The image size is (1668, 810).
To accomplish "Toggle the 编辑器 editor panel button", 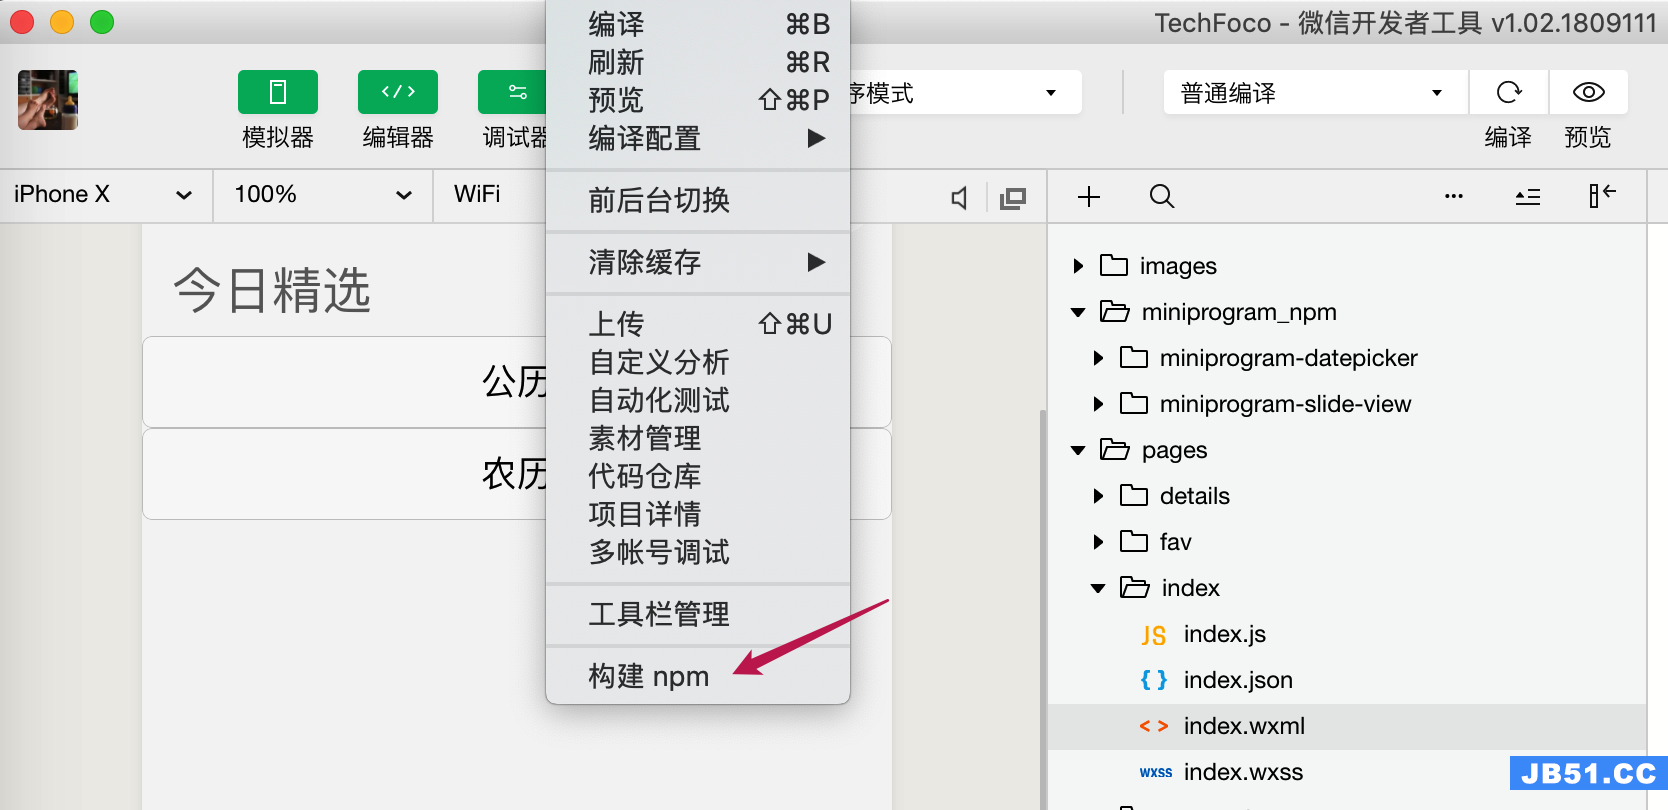I will tap(398, 92).
